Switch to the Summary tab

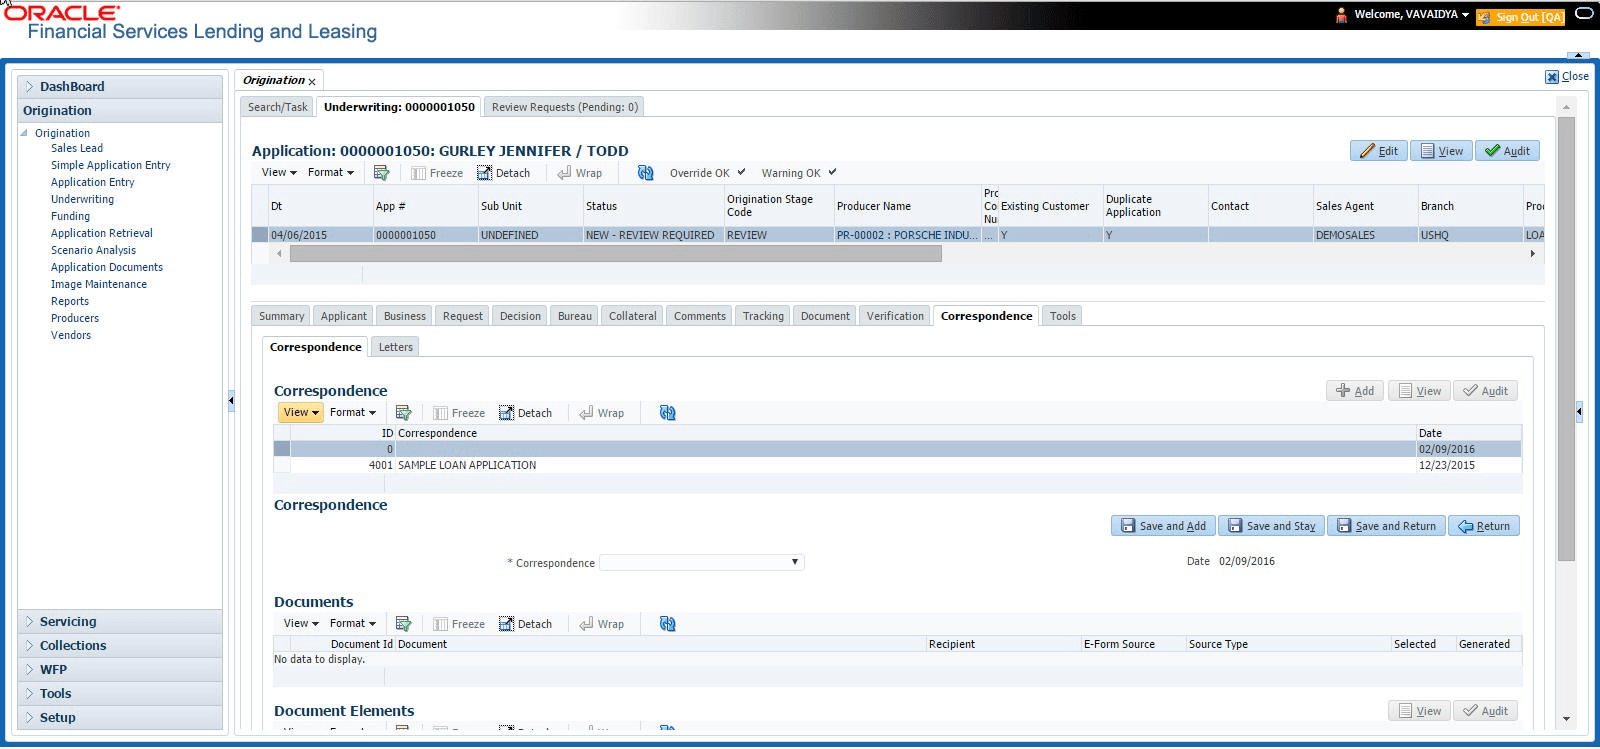click(x=281, y=316)
